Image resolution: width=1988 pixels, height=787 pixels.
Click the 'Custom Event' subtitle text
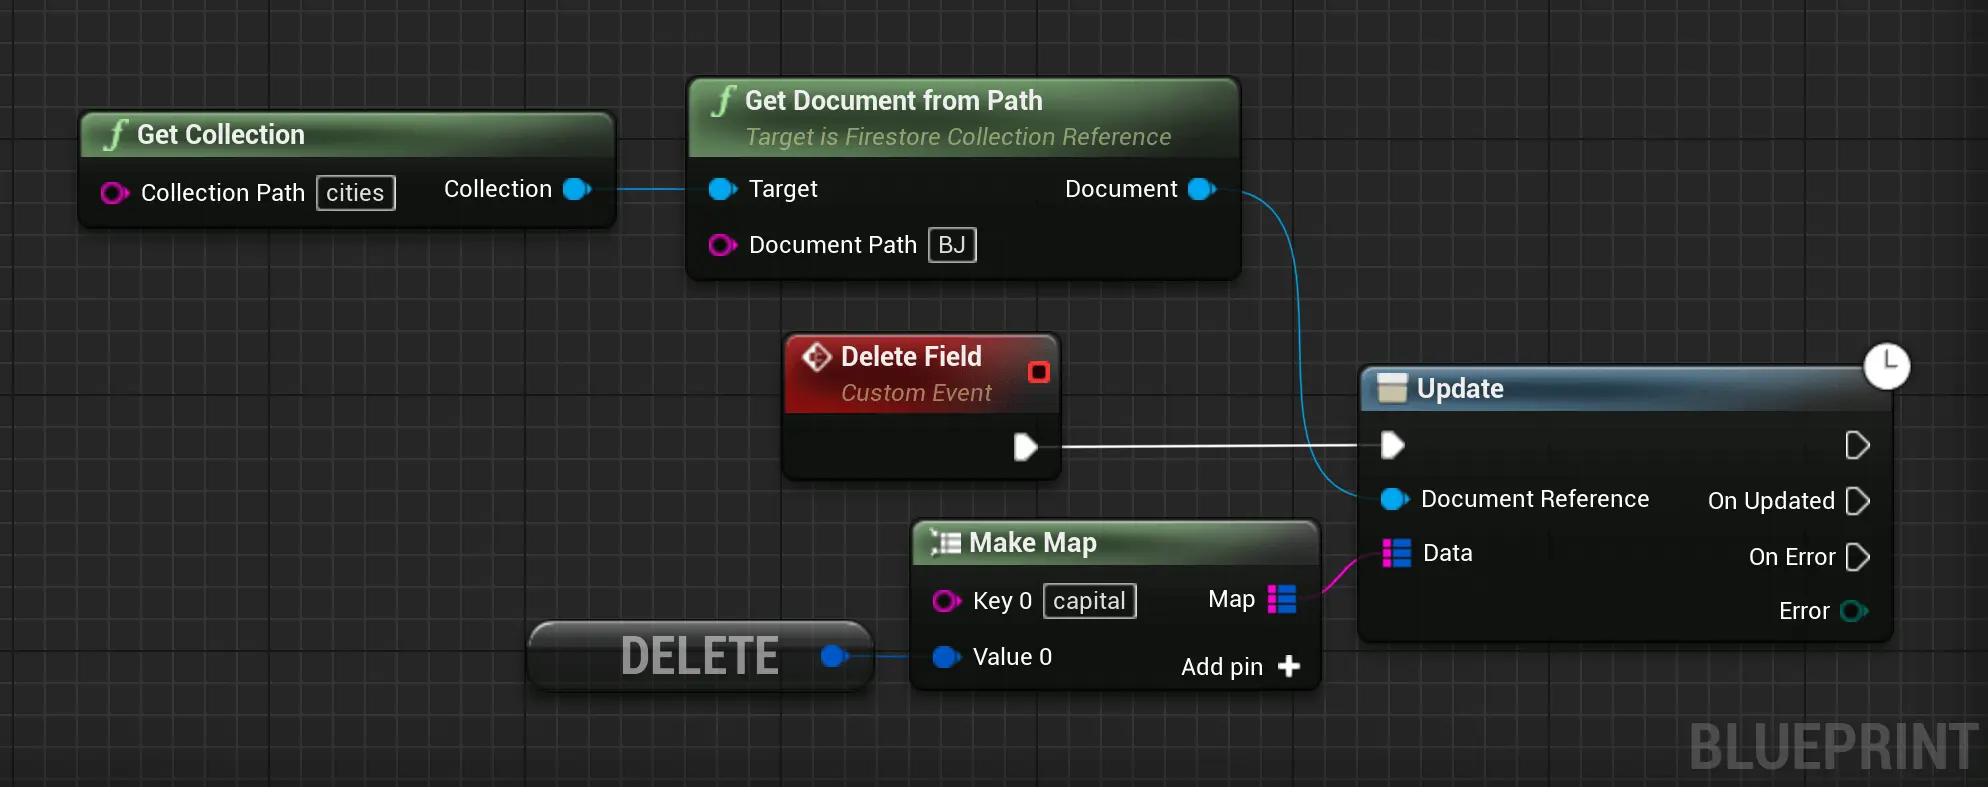pos(916,393)
